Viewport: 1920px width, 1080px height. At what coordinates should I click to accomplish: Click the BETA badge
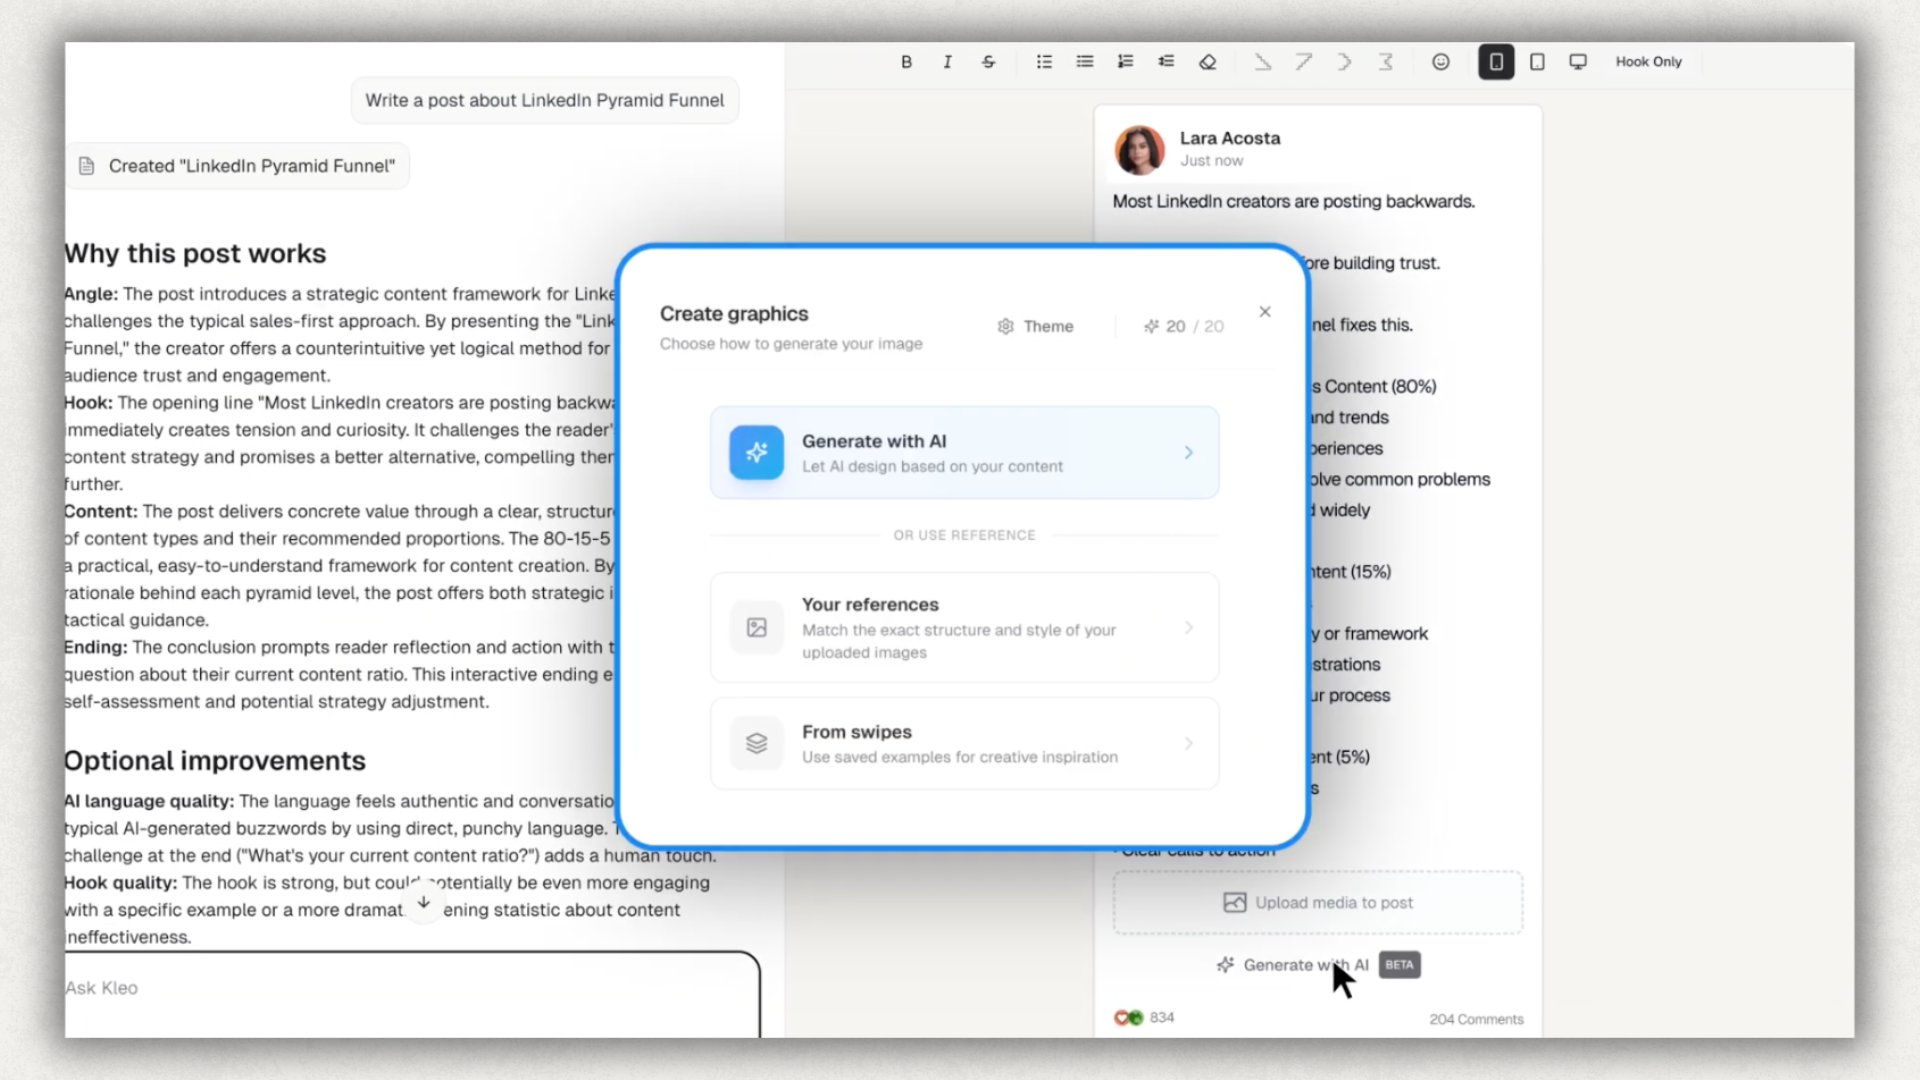[1399, 965]
